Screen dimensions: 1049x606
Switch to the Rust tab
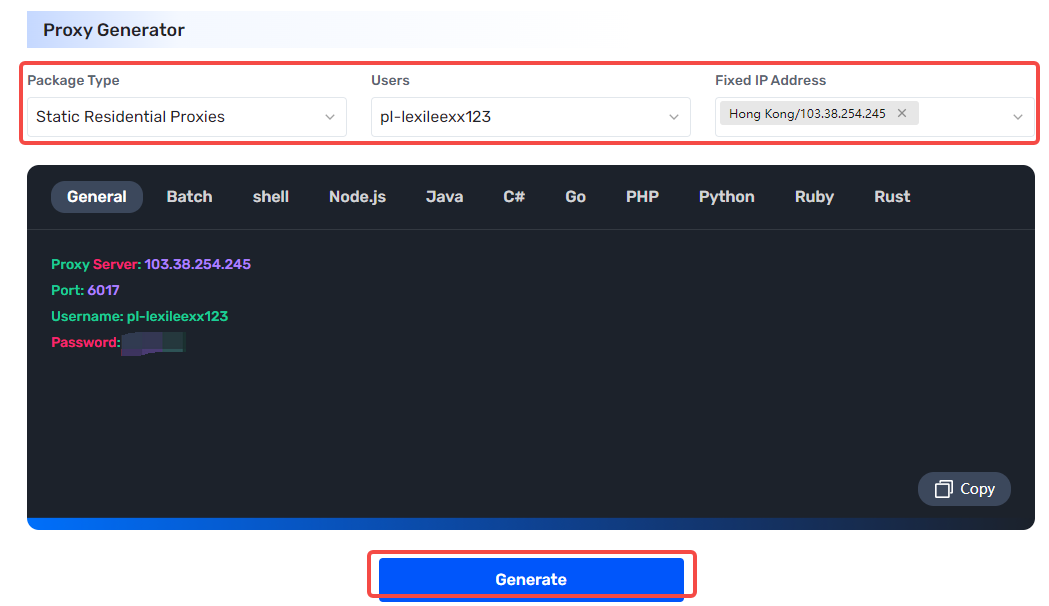892,197
